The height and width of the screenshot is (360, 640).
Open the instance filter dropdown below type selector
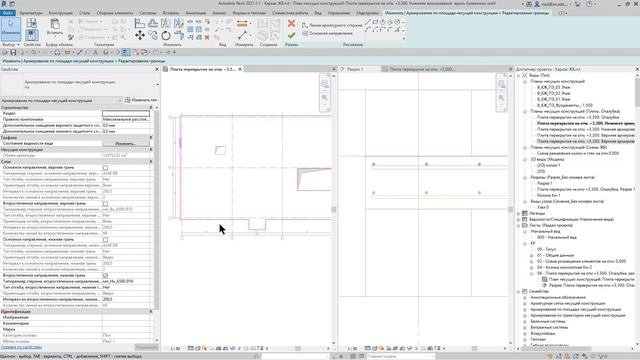click(x=120, y=100)
